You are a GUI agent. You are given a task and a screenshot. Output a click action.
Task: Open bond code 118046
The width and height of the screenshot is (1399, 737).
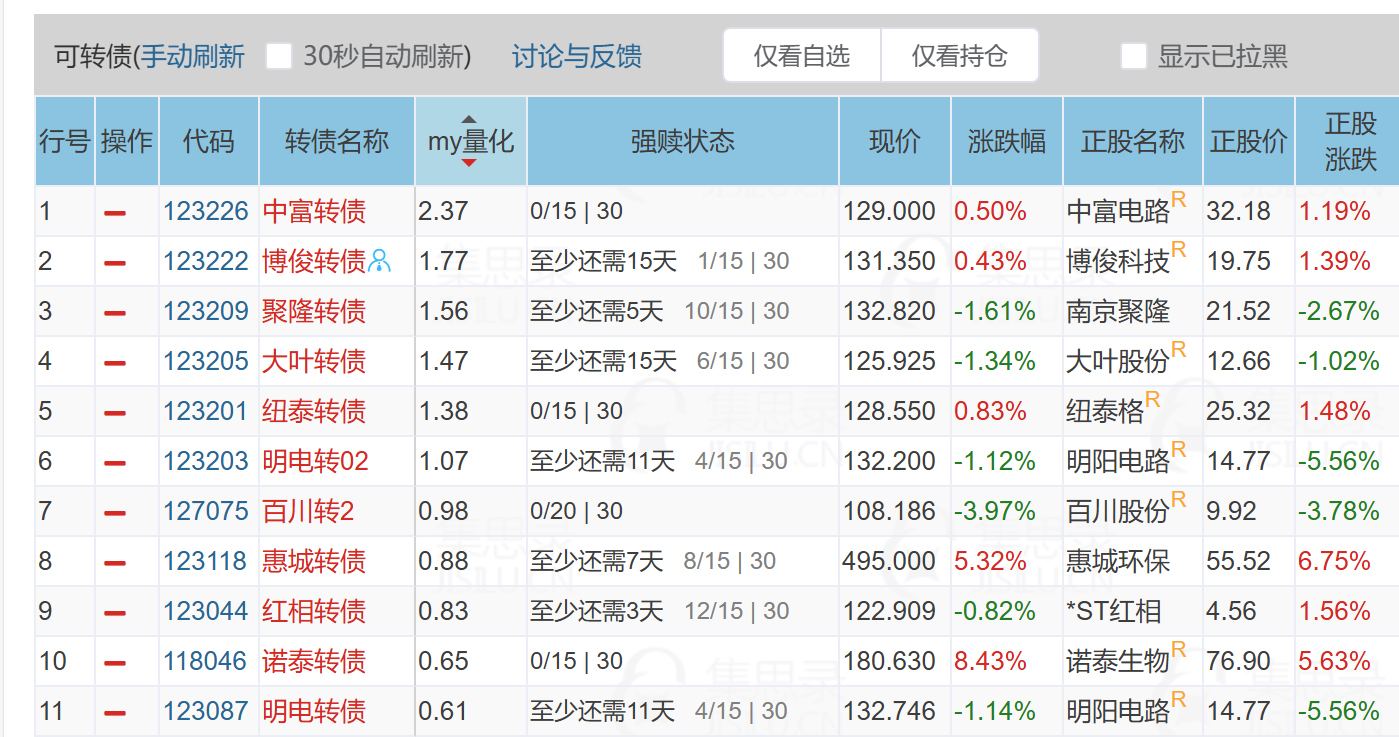206,661
